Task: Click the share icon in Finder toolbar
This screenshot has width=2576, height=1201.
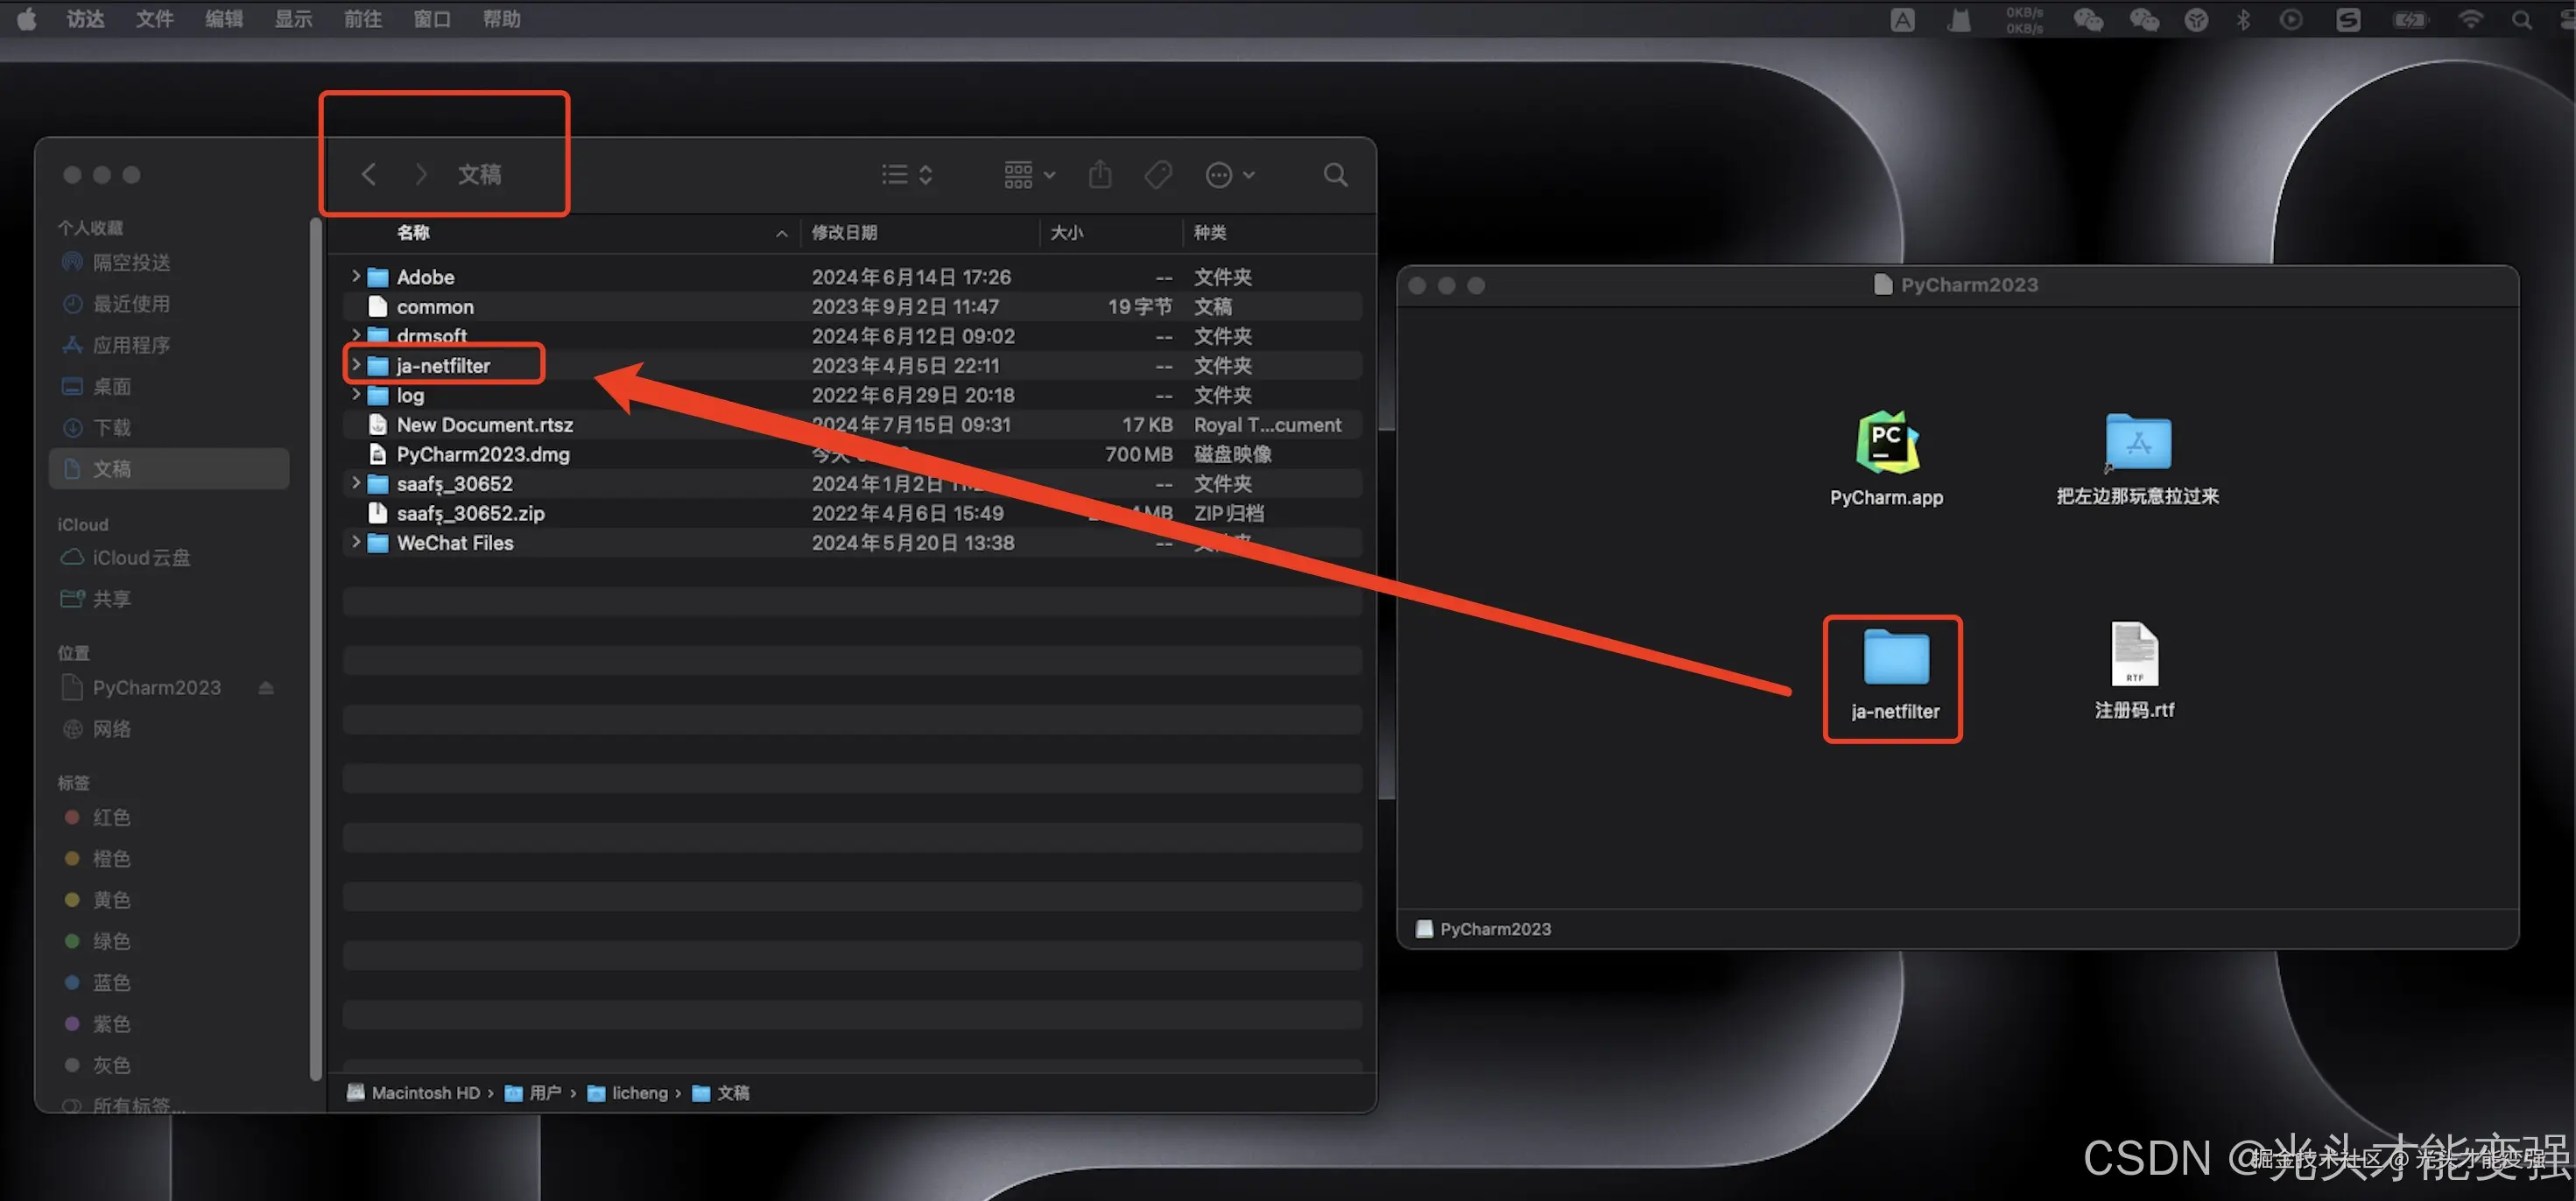Action: coord(1100,175)
